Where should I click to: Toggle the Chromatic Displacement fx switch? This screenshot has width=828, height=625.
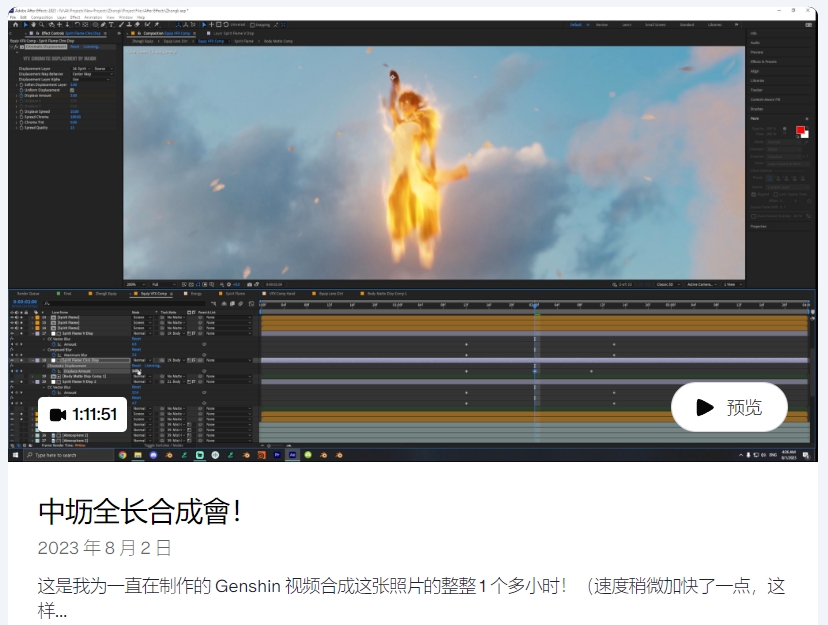[x=16, y=47]
